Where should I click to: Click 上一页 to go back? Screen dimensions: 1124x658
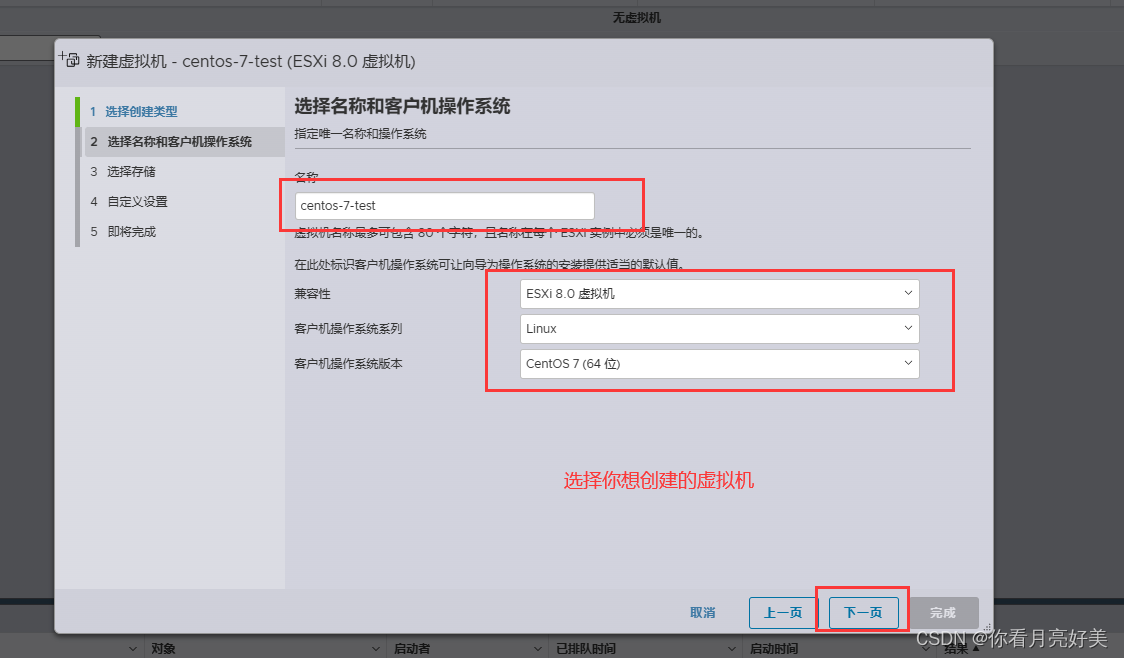(783, 613)
